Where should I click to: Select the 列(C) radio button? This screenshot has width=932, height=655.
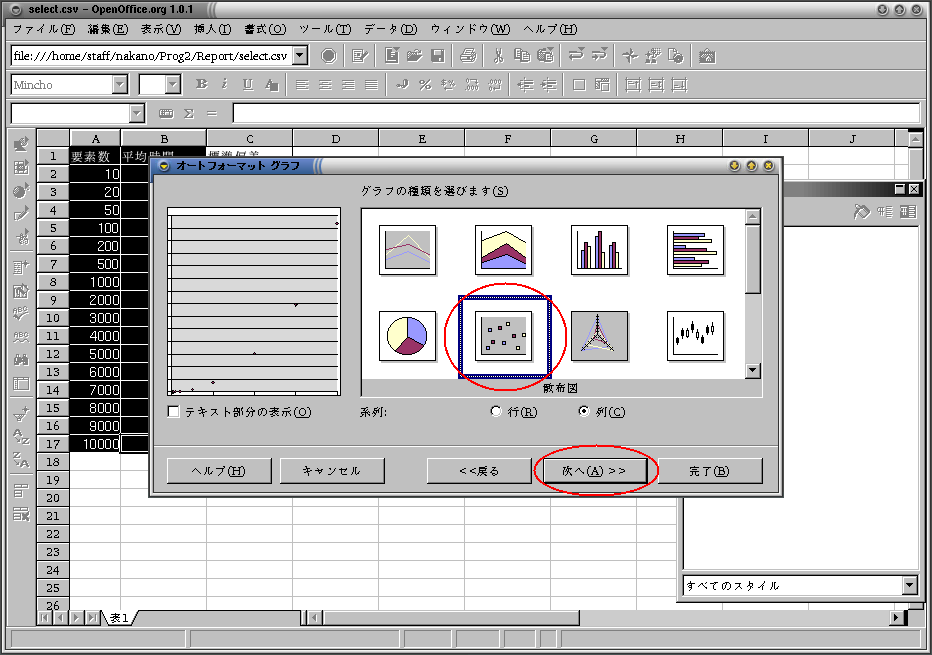click(x=584, y=411)
